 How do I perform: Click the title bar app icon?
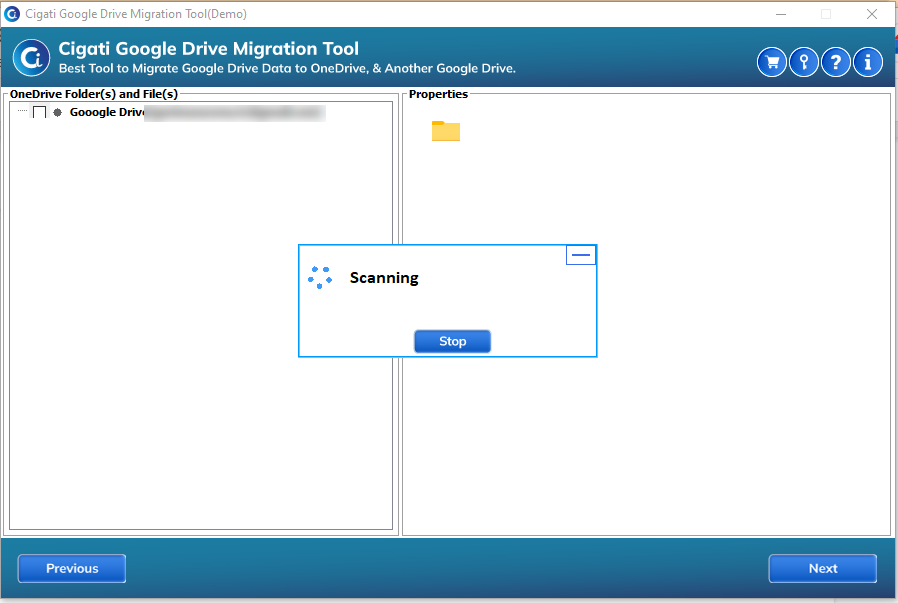coord(12,14)
